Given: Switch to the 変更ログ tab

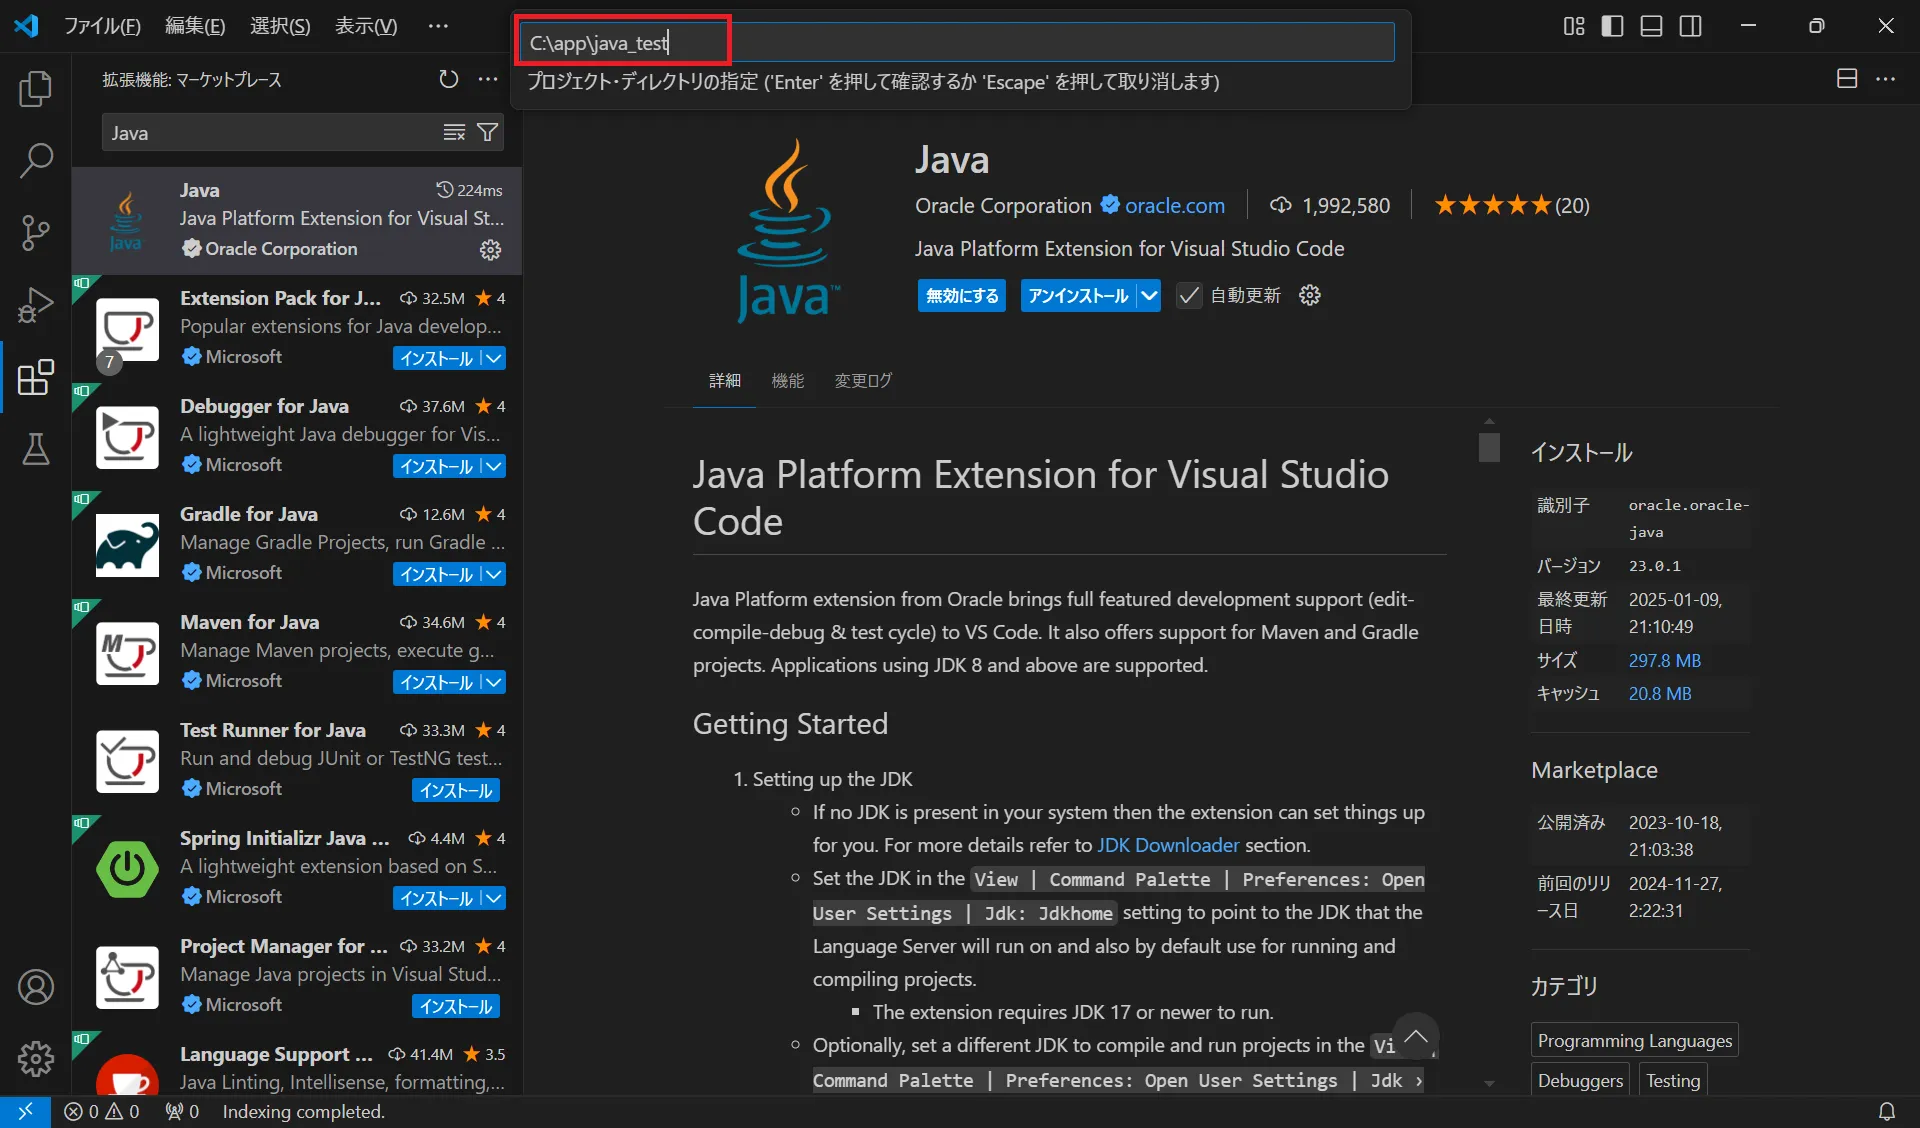Looking at the screenshot, I should 863,381.
